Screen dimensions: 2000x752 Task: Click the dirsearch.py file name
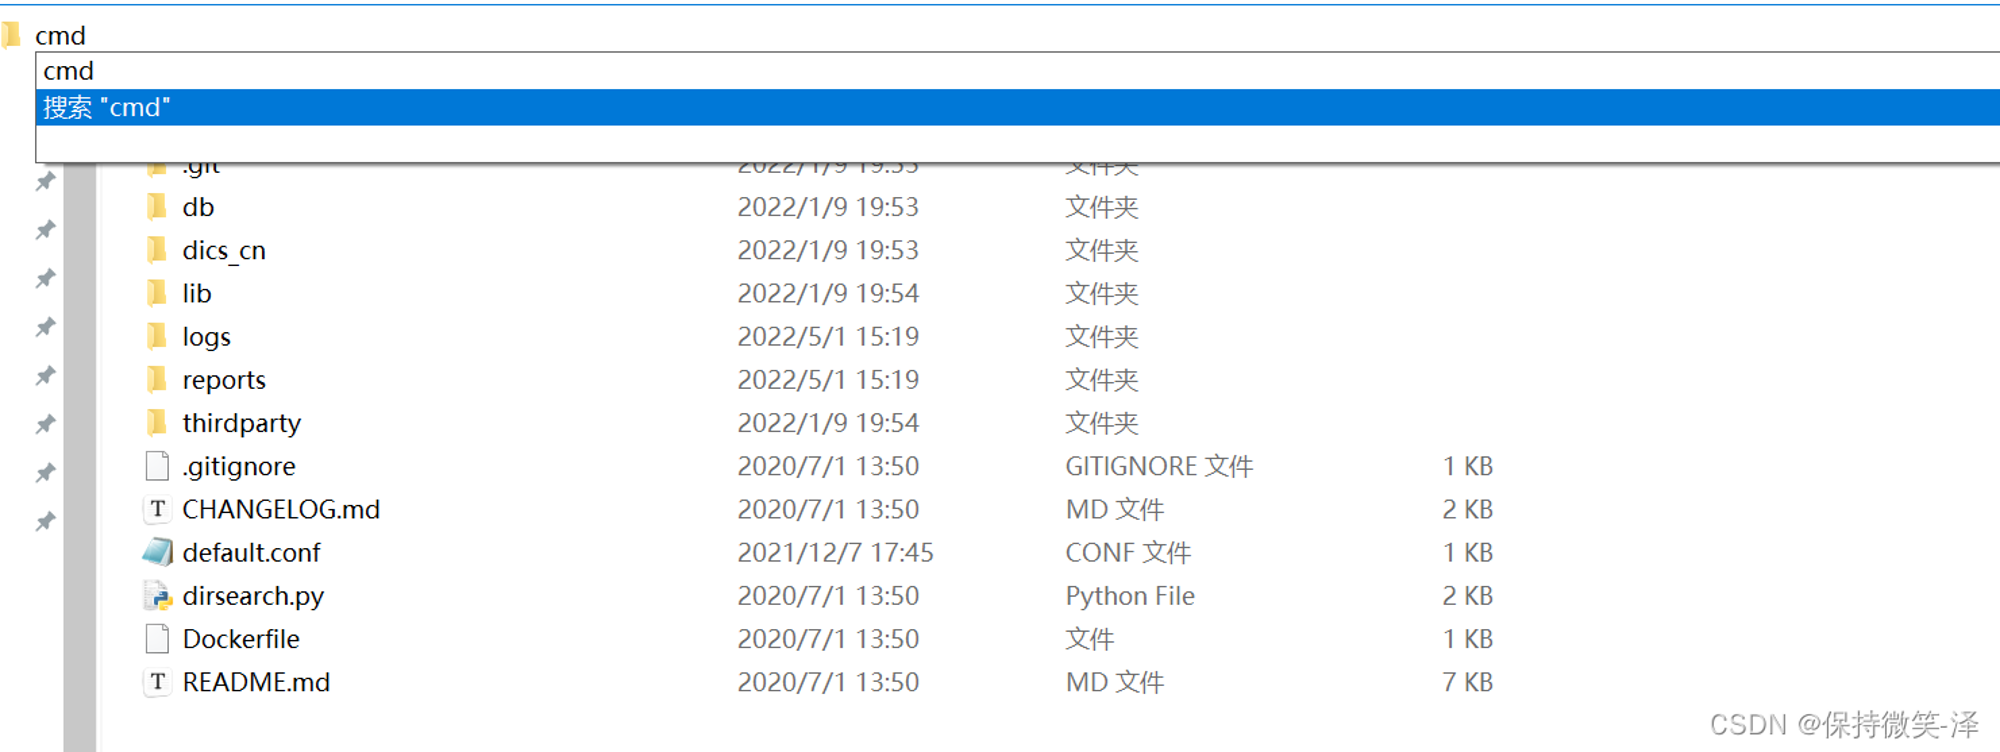pos(253,596)
